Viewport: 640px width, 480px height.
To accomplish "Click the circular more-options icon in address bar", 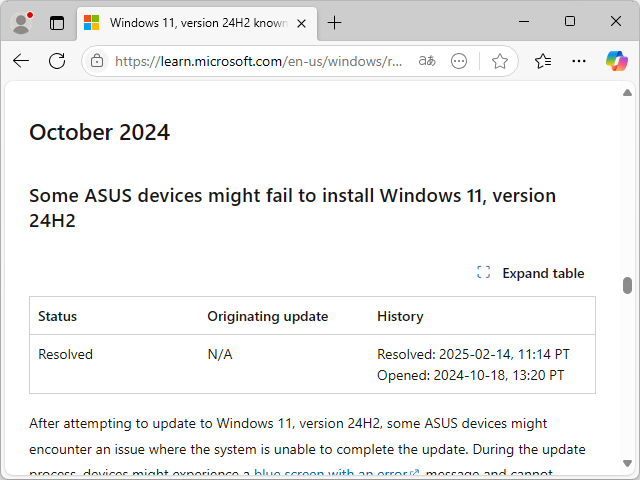I will [x=459, y=61].
